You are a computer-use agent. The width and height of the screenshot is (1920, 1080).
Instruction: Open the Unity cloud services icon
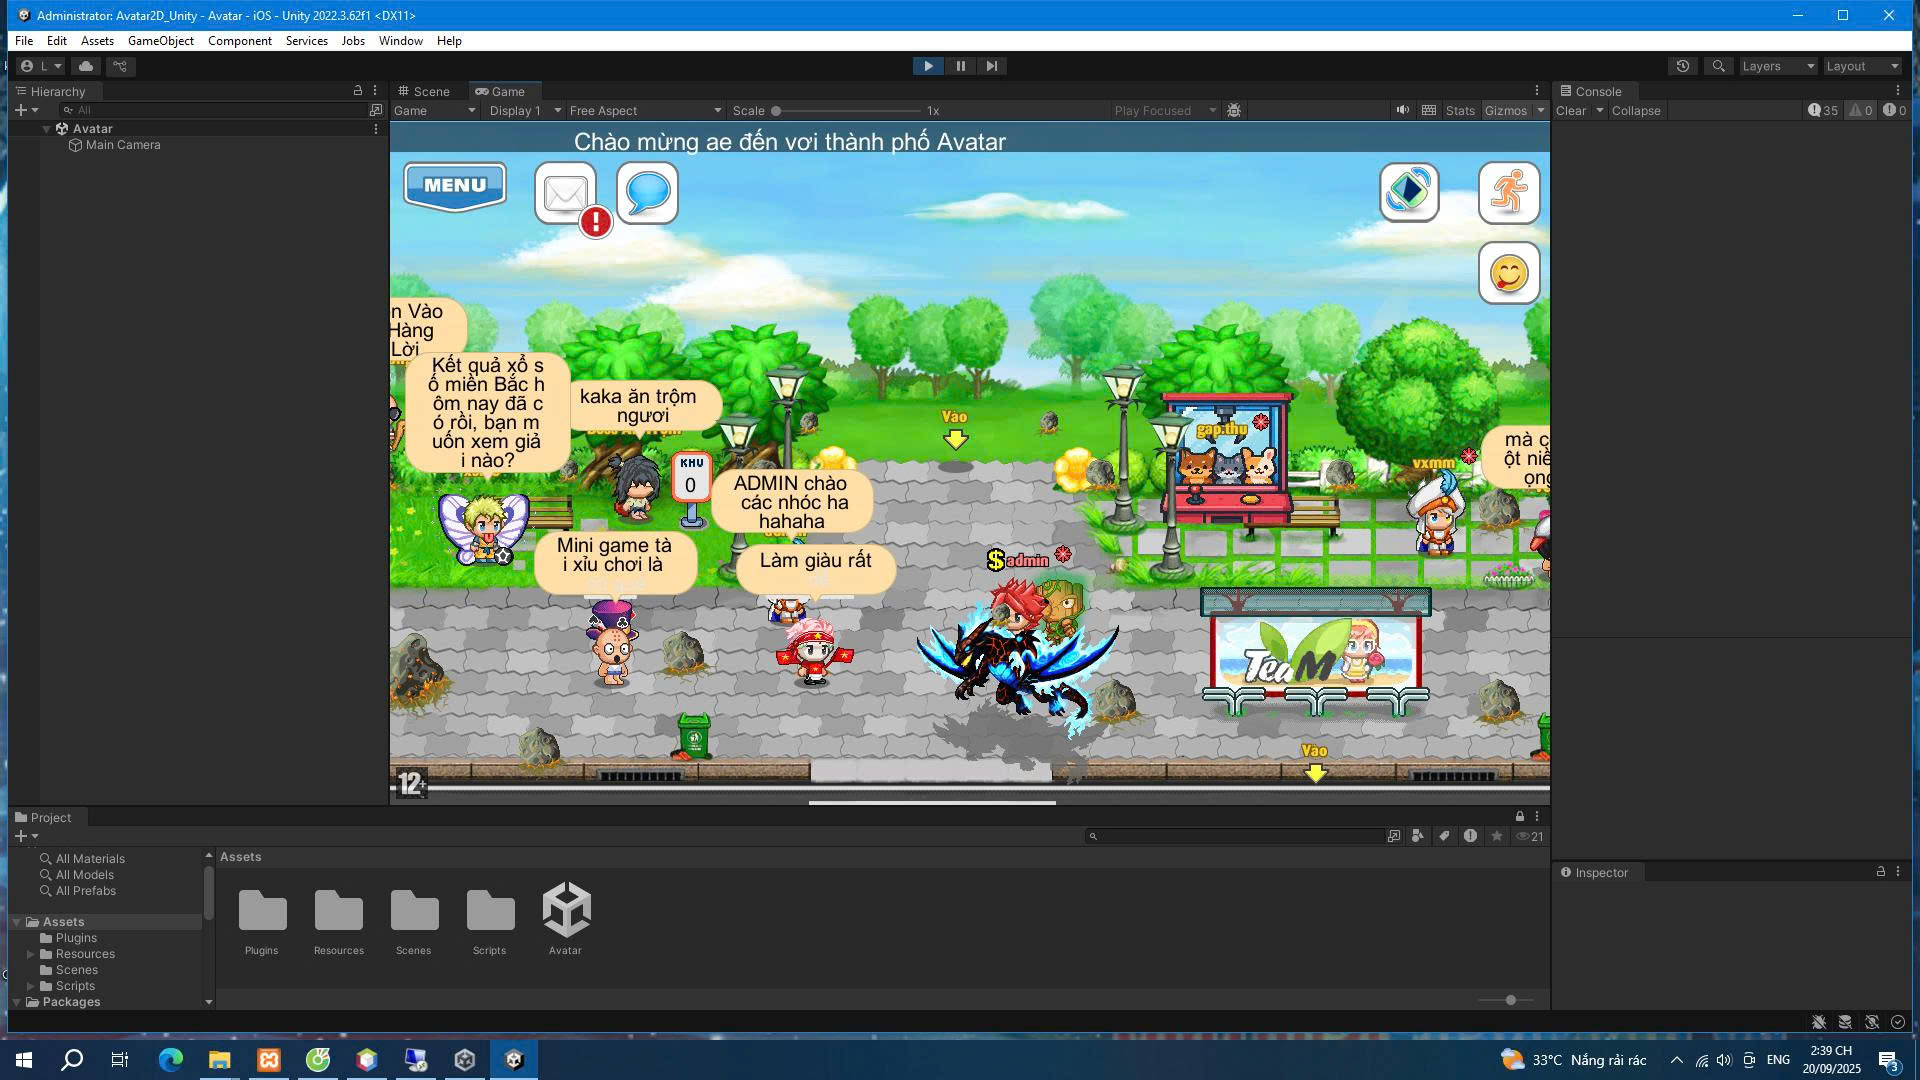coord(86,66)
